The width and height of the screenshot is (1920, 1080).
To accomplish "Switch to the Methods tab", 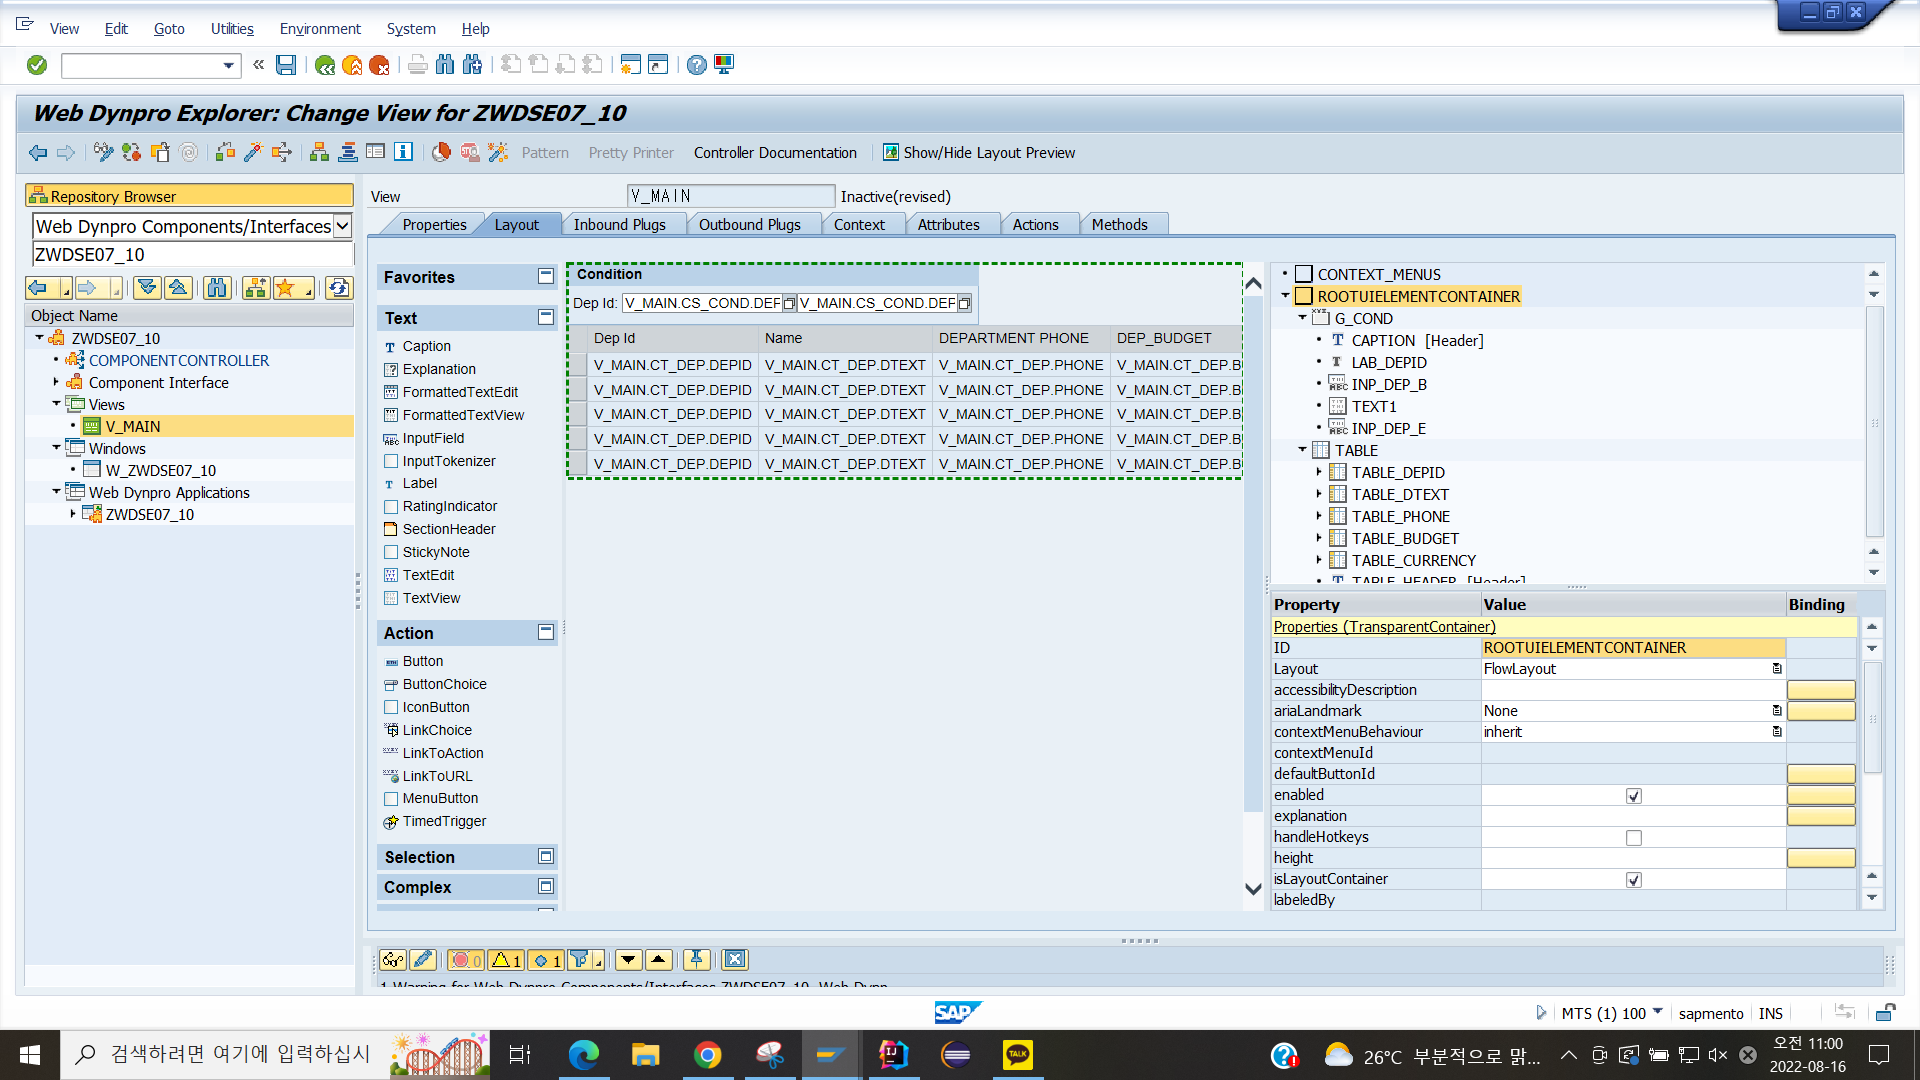I will click(1119, 225).
